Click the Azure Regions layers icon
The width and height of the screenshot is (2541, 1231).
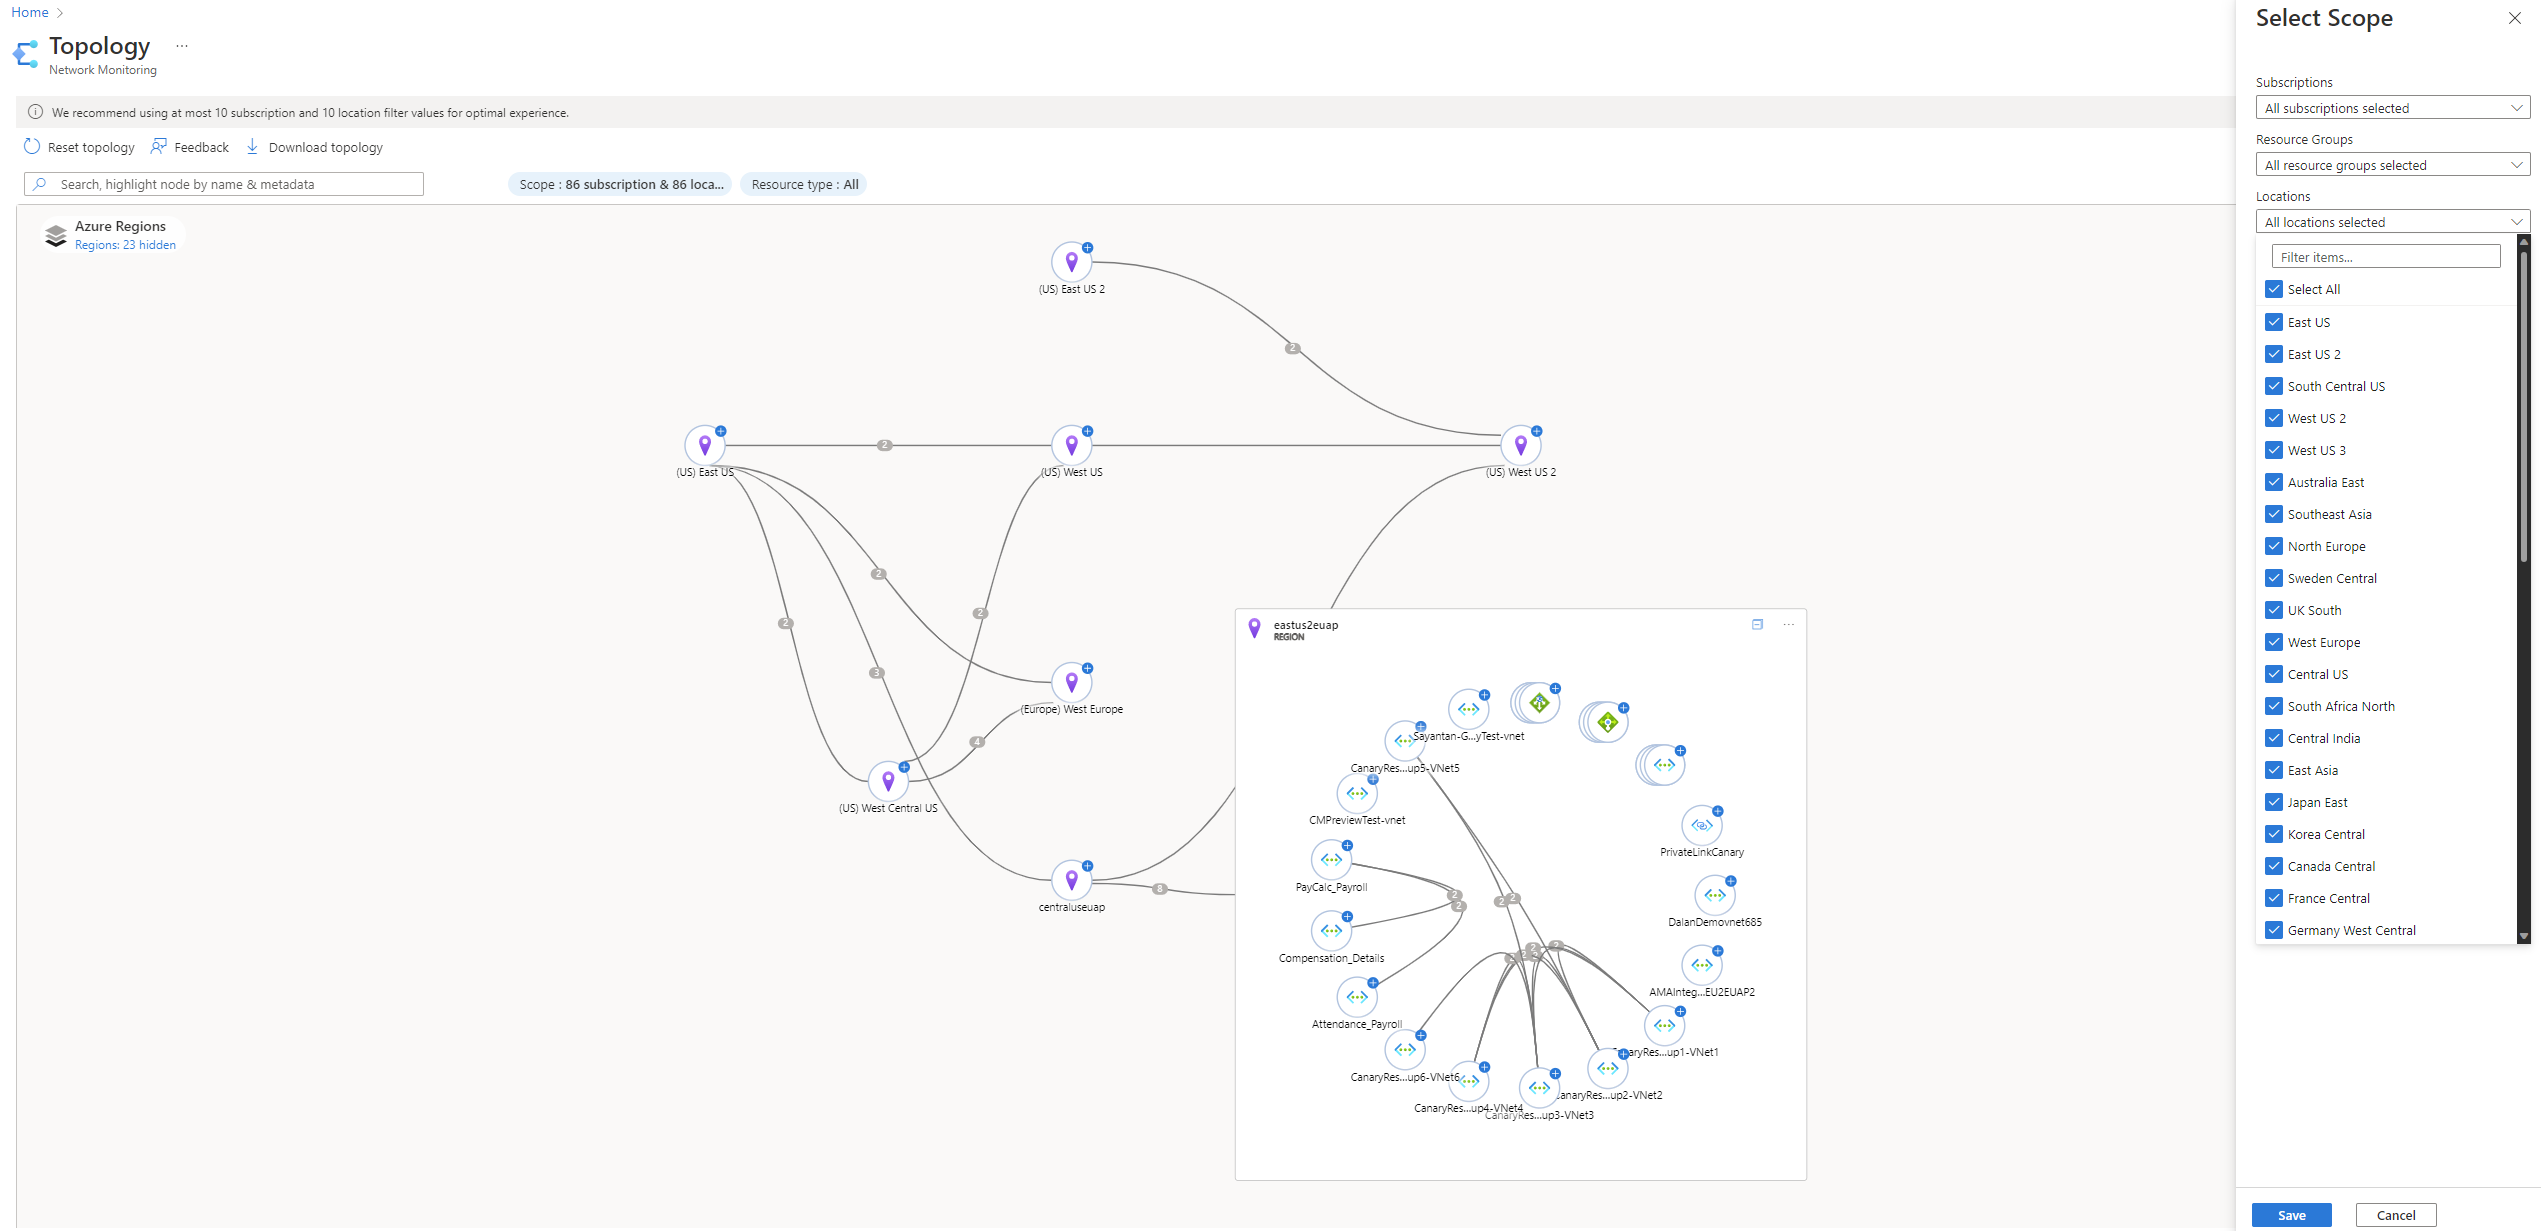[x=56, y=235]
